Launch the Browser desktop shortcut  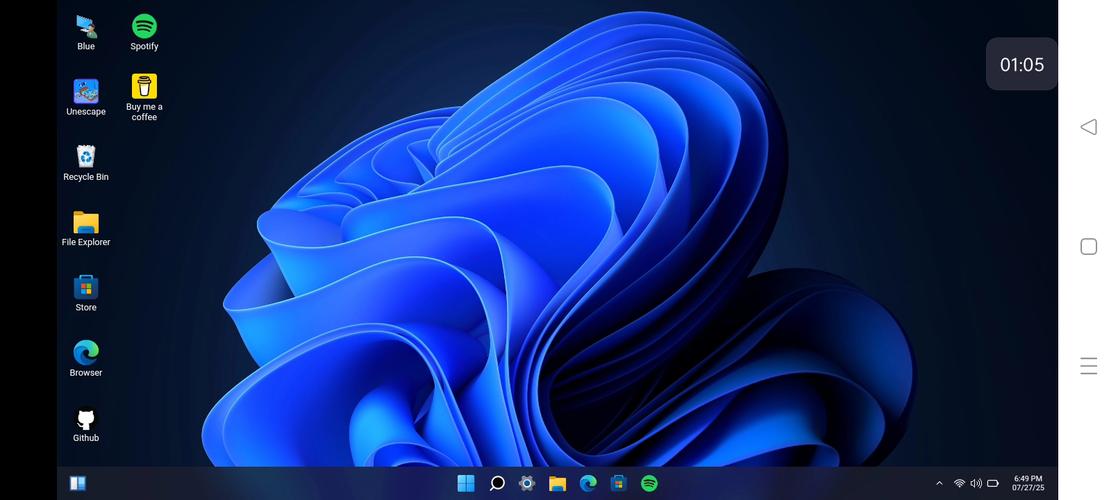(x=86, y=359)
